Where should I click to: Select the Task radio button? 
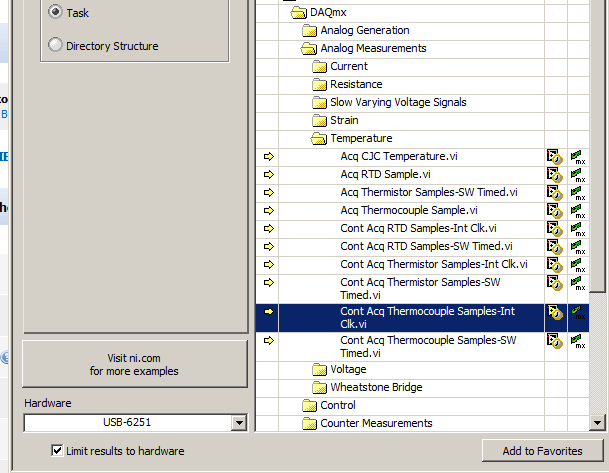55,13
